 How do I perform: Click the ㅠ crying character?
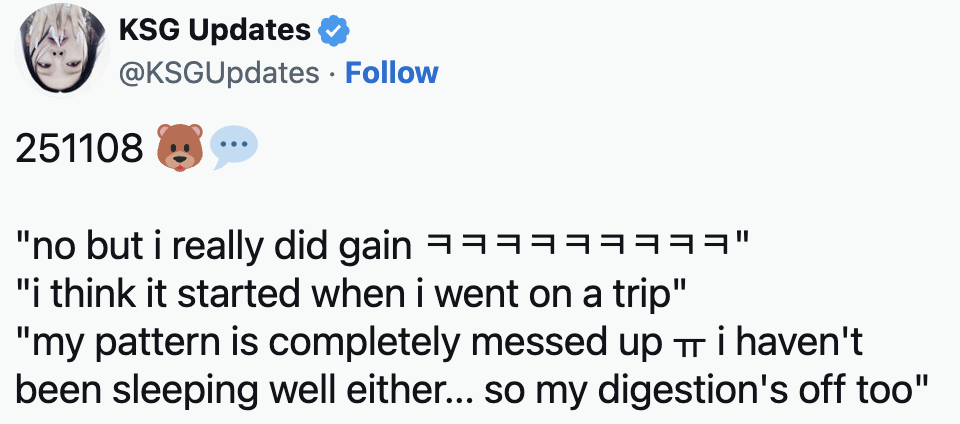688,344
